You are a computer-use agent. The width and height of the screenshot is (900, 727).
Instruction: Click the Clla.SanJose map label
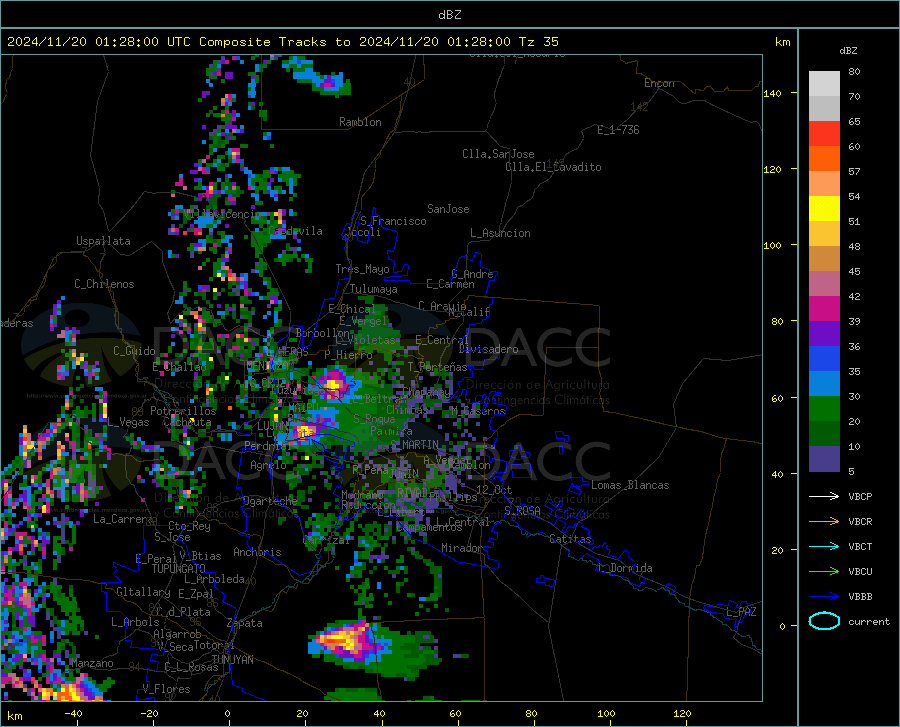tap(498, 154)
